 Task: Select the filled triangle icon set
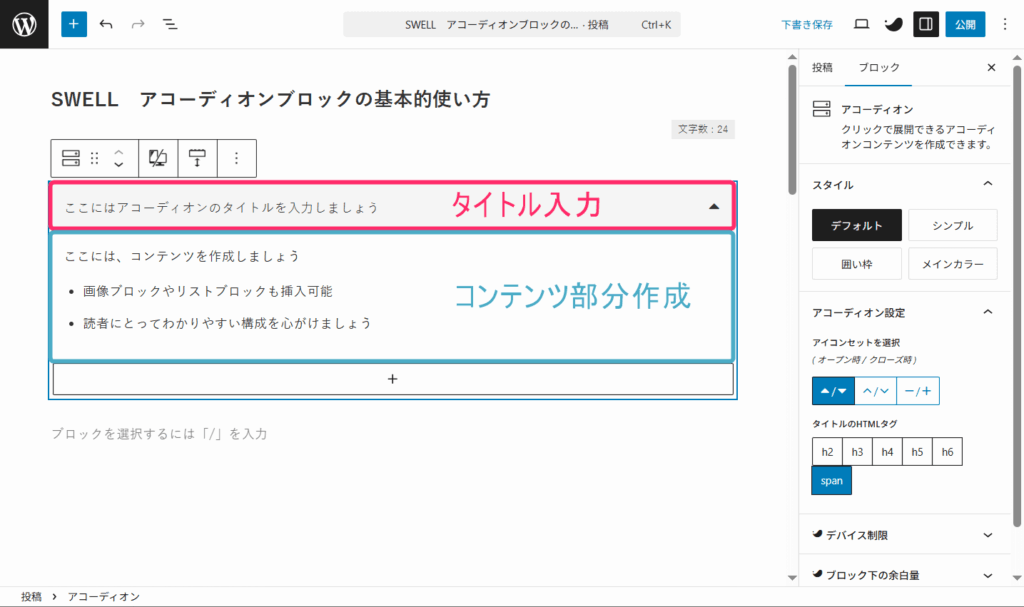(833, 391)
